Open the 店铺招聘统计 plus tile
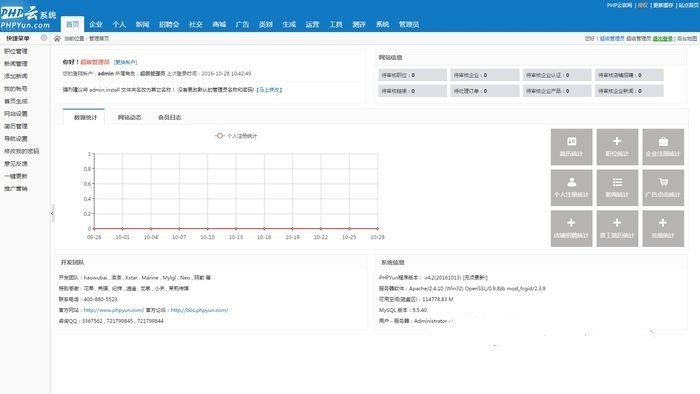 point(571,229)
